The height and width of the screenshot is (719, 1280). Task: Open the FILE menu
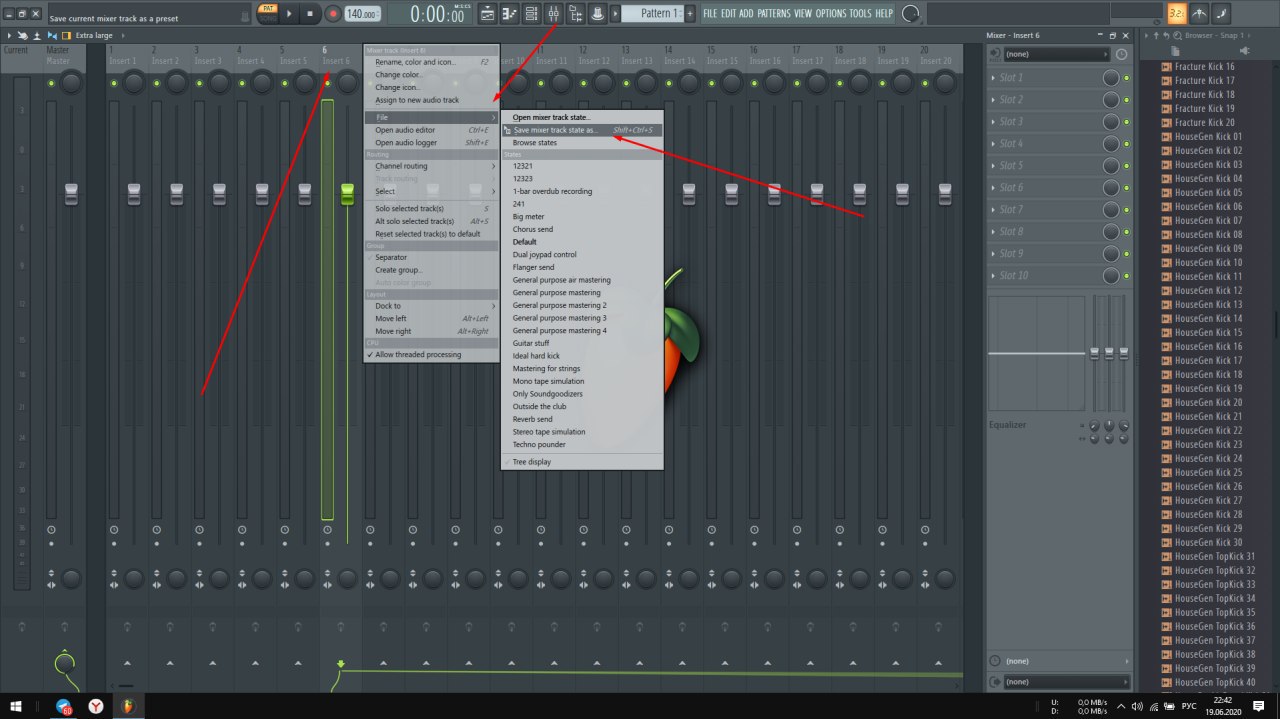[x=710, y=13]
